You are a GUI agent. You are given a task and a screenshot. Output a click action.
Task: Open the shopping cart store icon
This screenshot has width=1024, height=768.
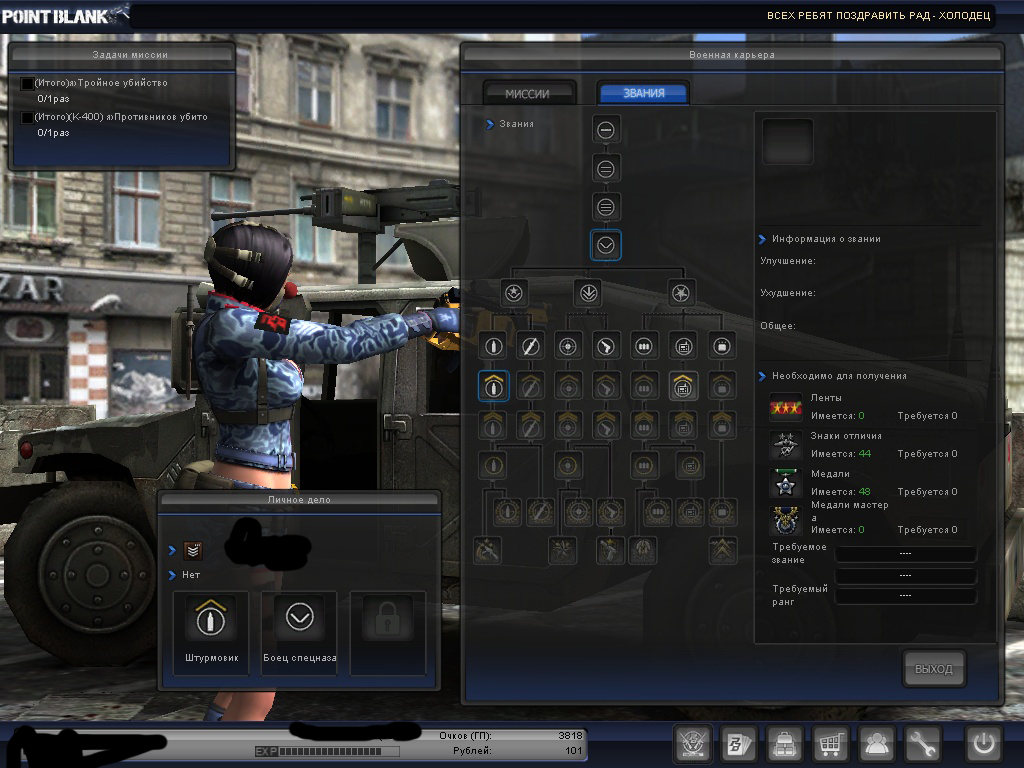830,744
